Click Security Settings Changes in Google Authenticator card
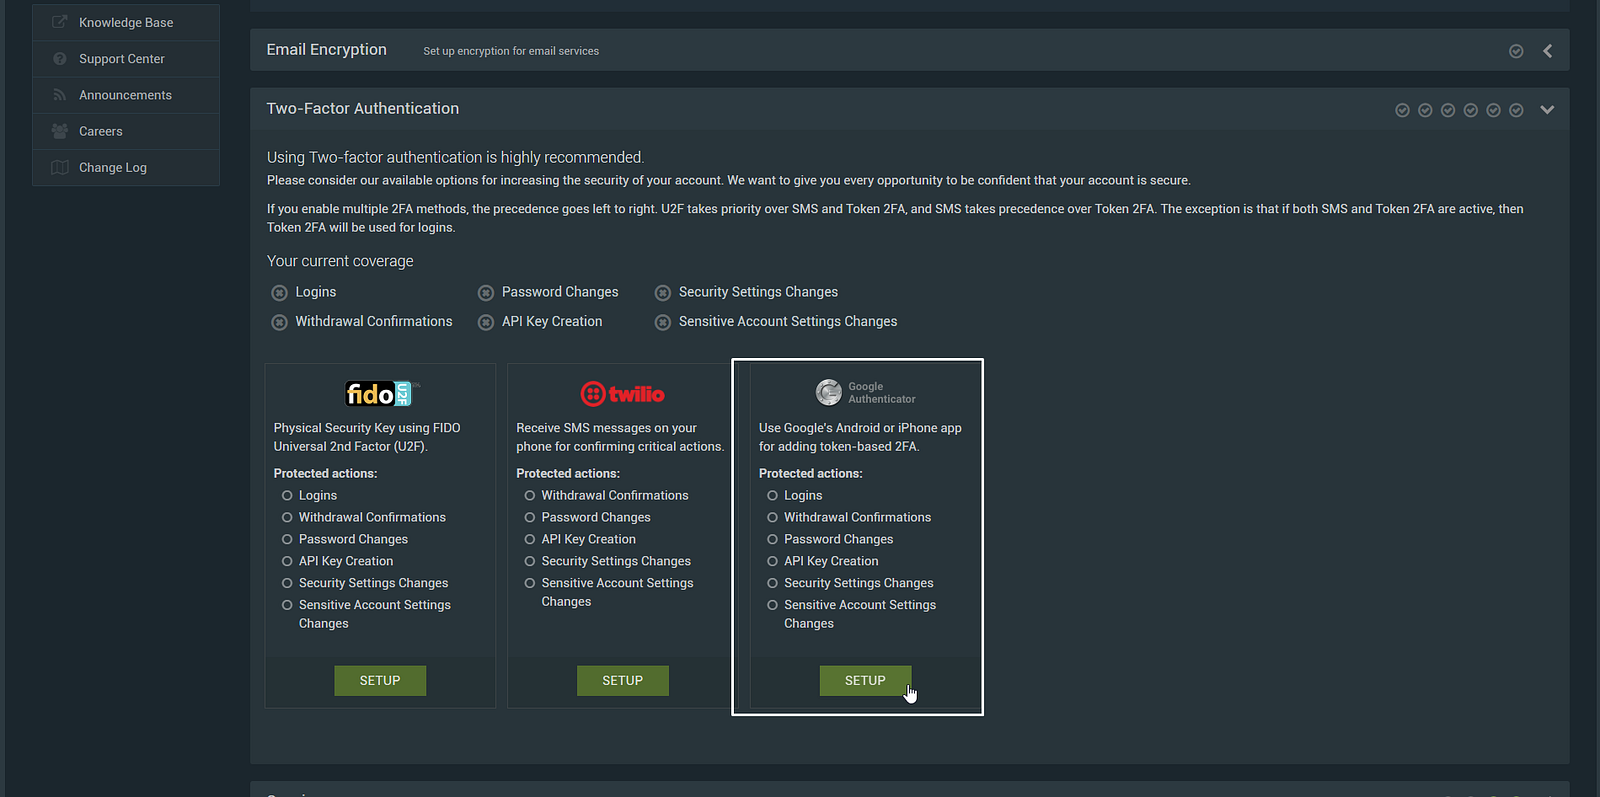This screenshot has height=797, width=1600. point(858,583)
